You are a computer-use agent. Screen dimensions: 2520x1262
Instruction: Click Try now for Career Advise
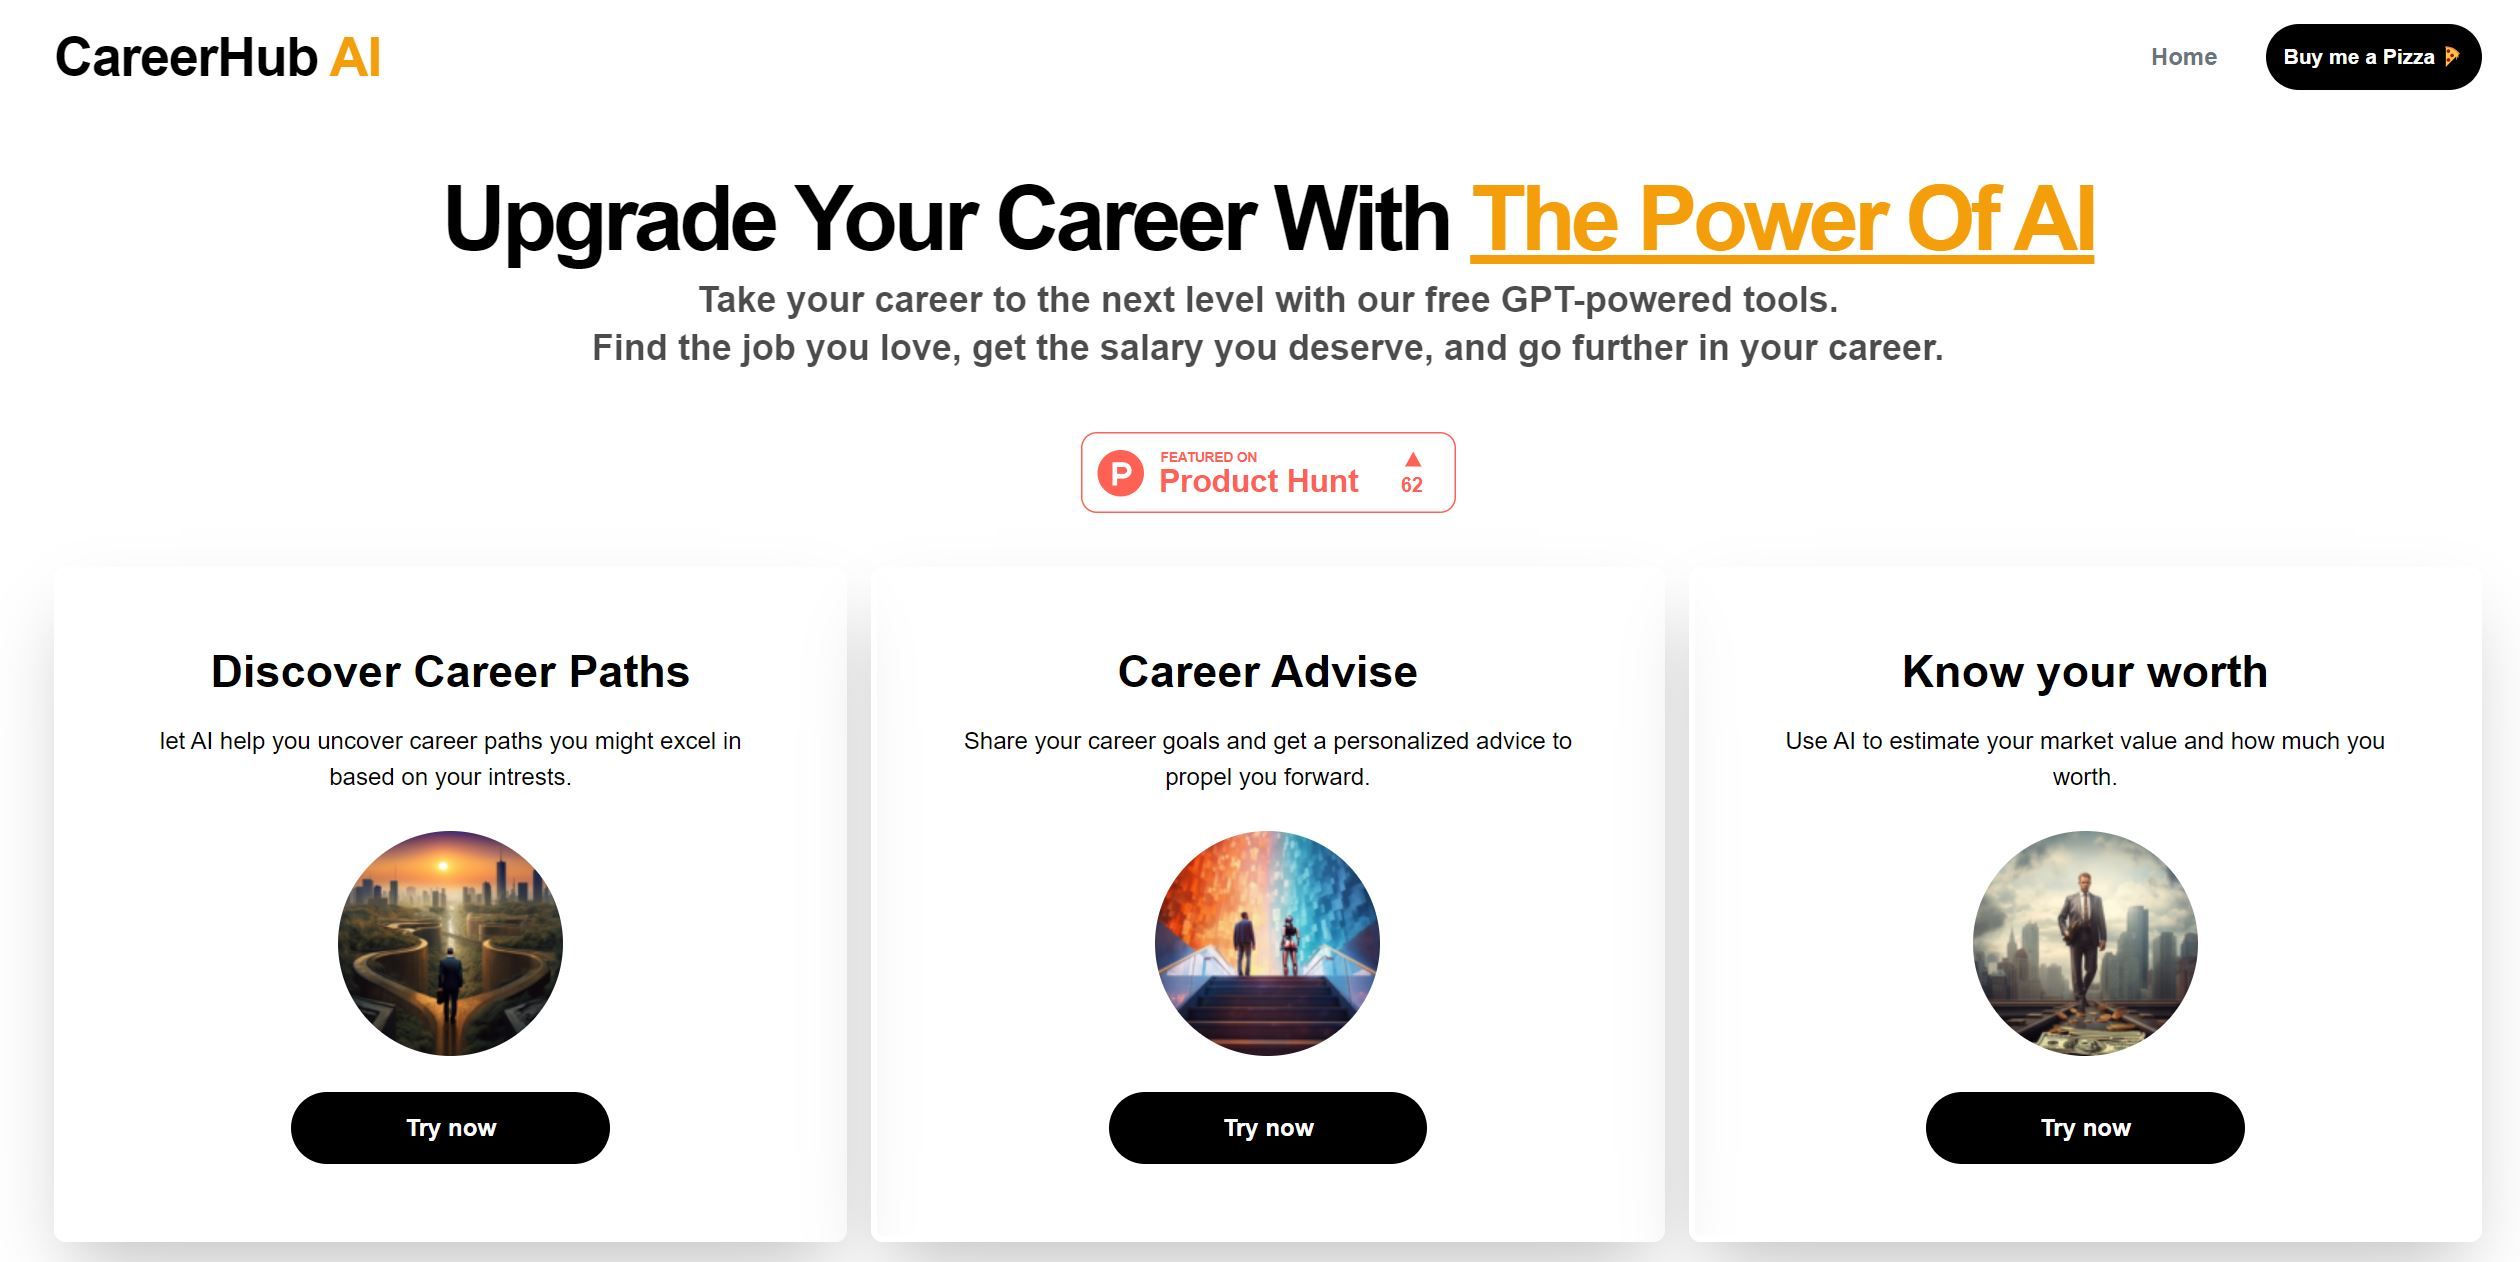tap(1268, 1127)
